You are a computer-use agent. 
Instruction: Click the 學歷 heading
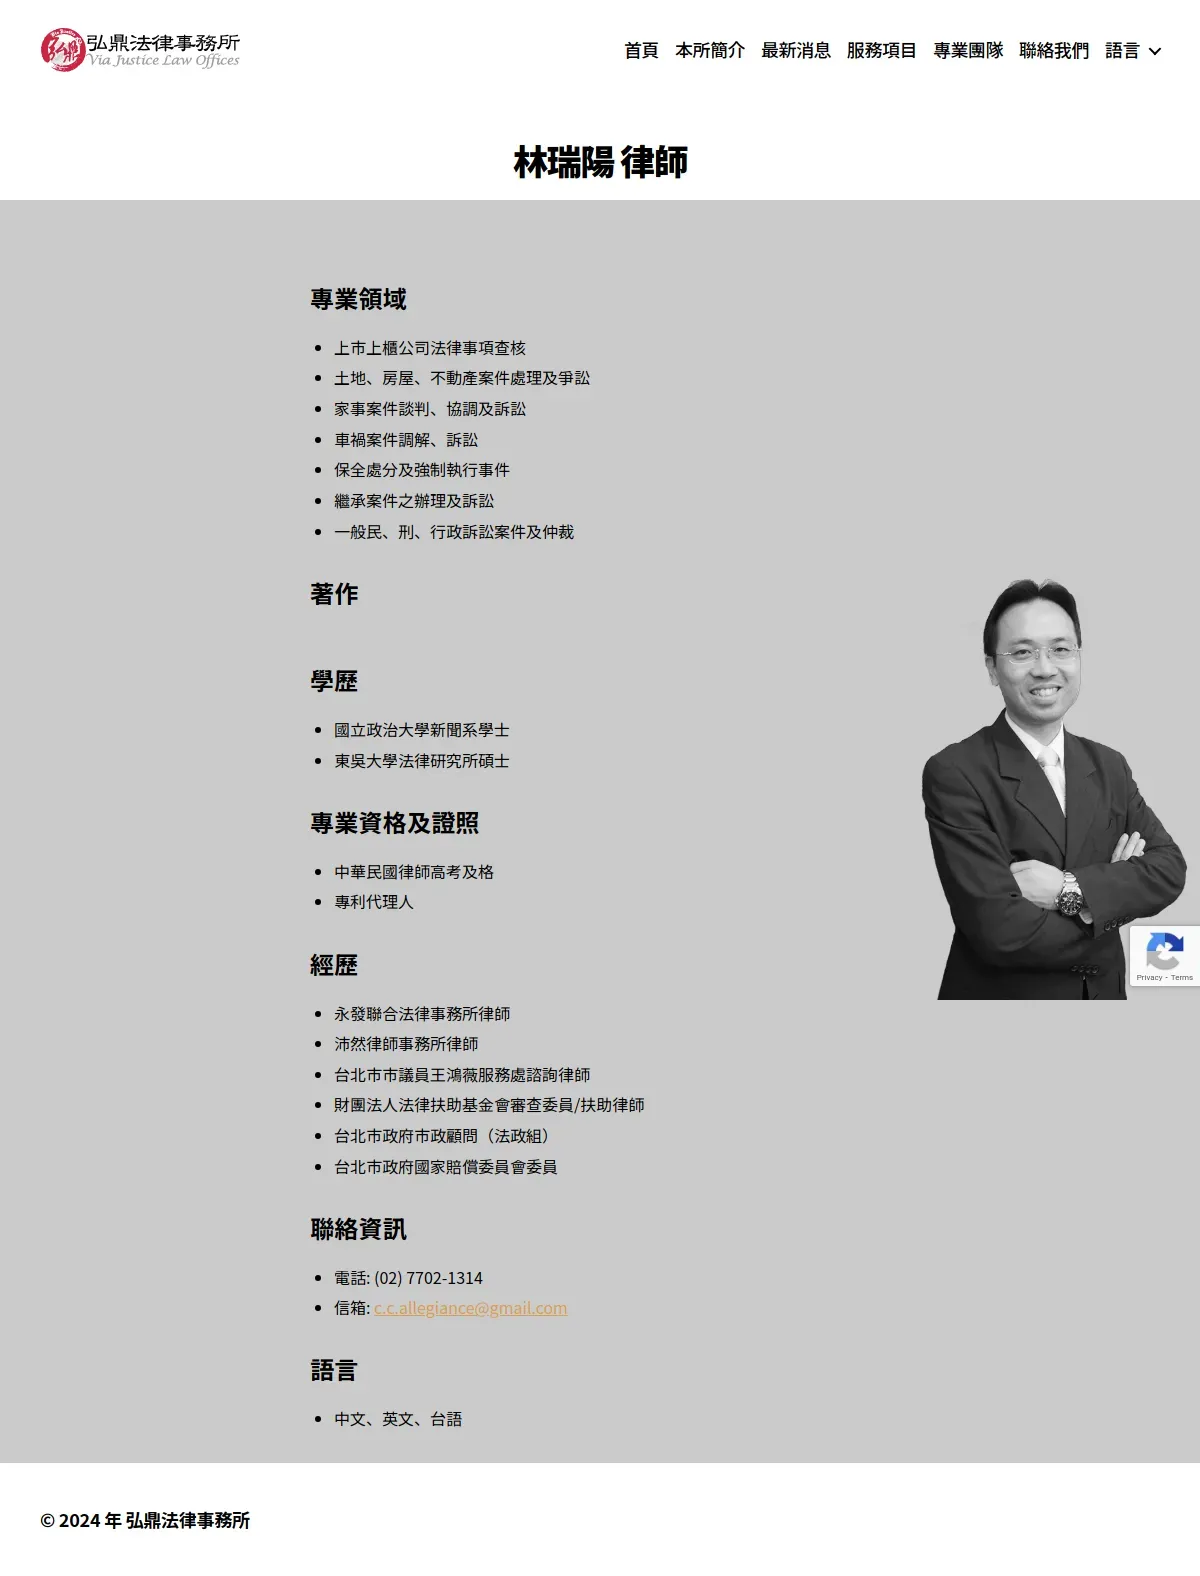tap(334, 681)
